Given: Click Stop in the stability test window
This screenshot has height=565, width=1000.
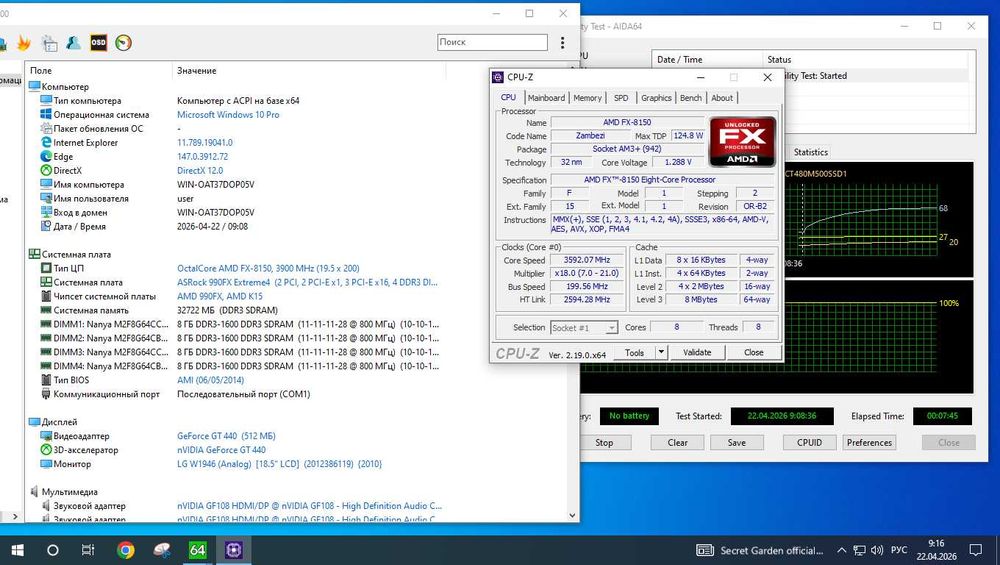Looking at the screenshot, I should pos(604,443).
